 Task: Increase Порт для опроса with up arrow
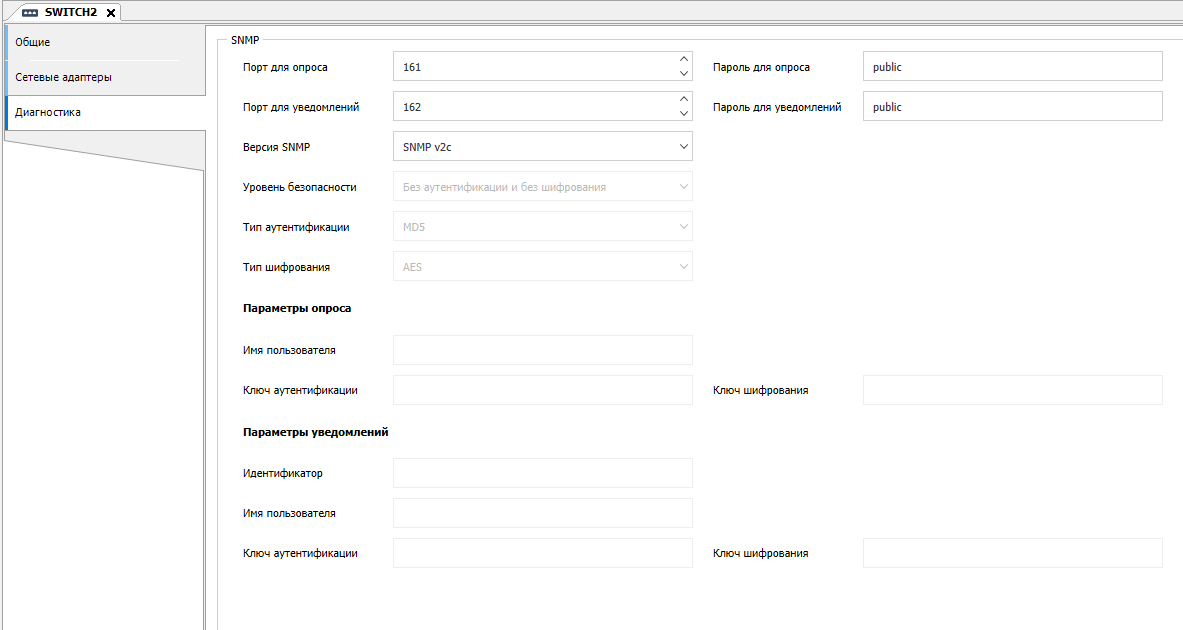point(684,59)
